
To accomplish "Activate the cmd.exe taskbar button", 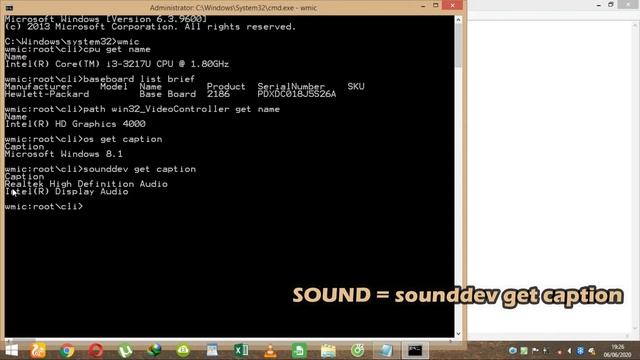I will [x=415, y=351].
